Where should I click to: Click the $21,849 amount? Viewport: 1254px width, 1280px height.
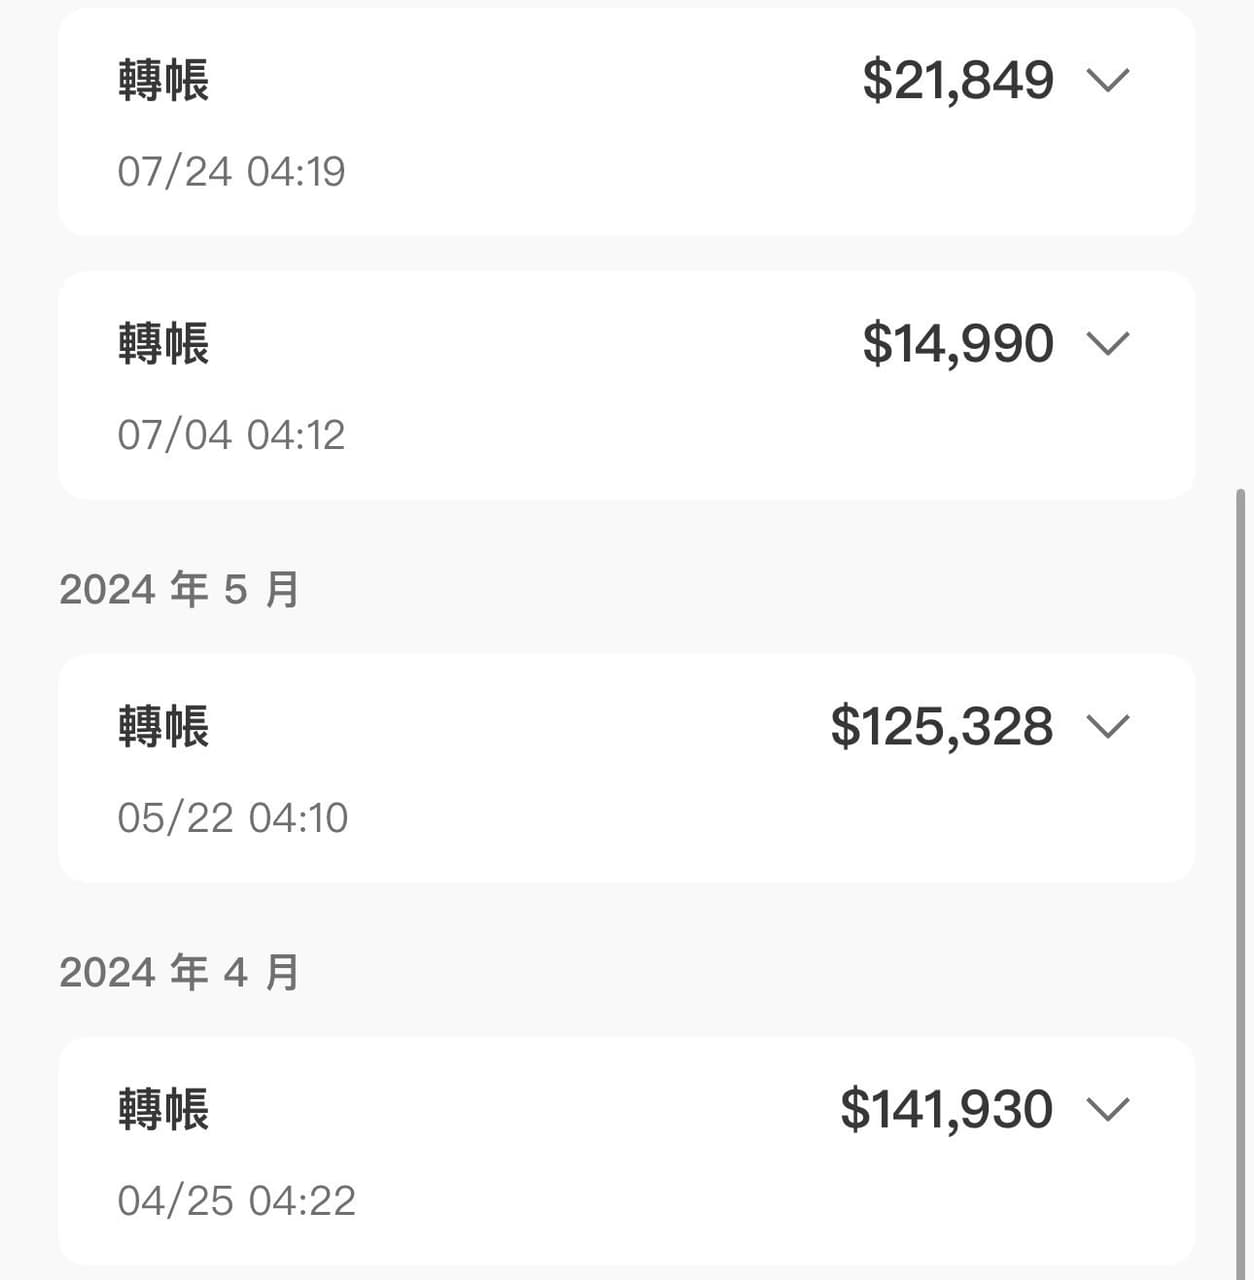958,80
